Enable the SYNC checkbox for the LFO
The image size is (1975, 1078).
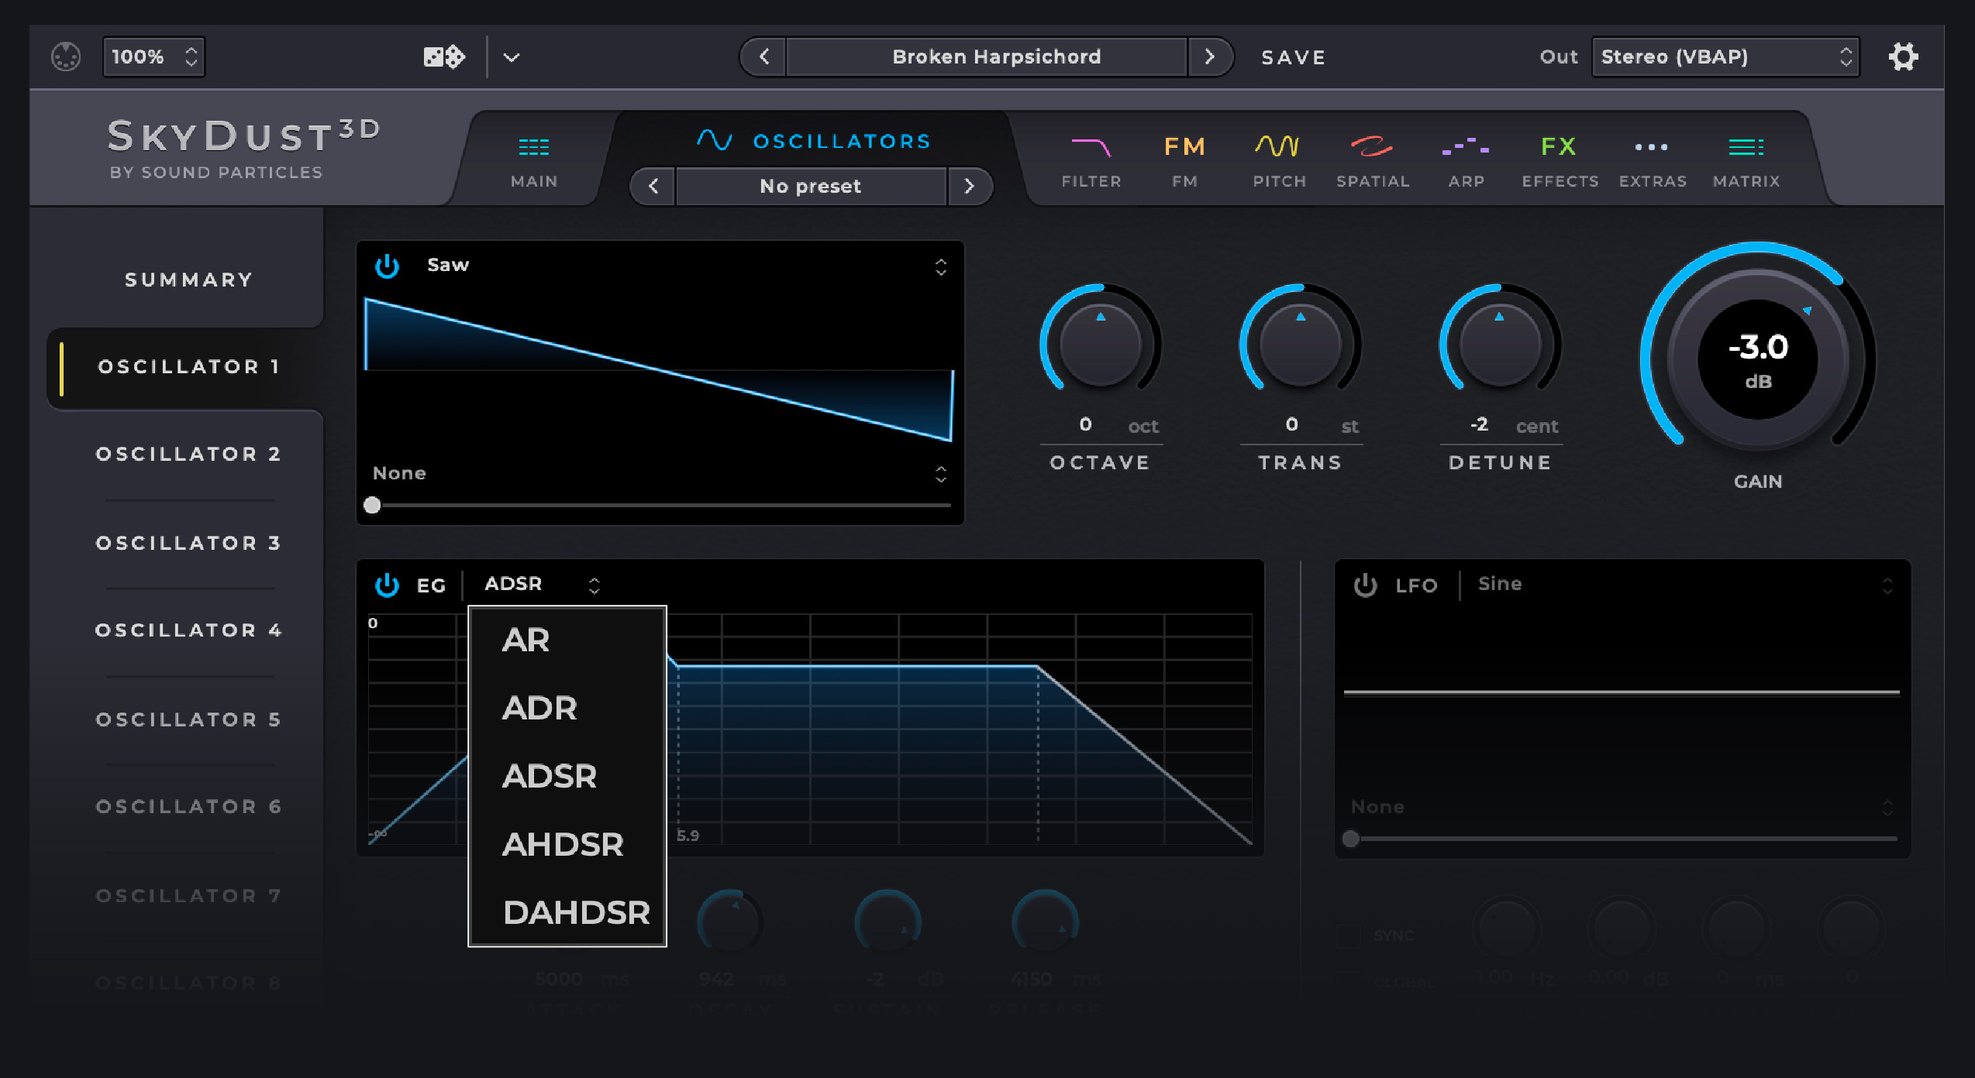point(1349,935)
